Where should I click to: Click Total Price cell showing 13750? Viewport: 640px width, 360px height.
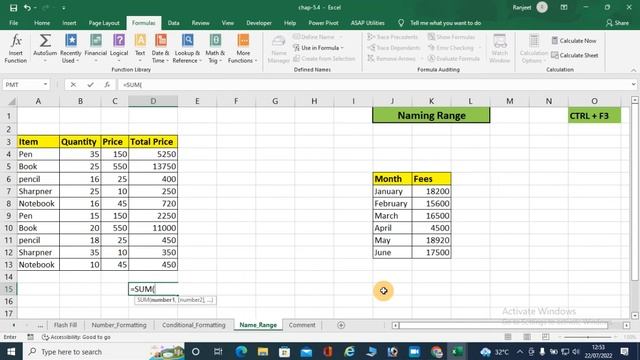tap(153, 166)
